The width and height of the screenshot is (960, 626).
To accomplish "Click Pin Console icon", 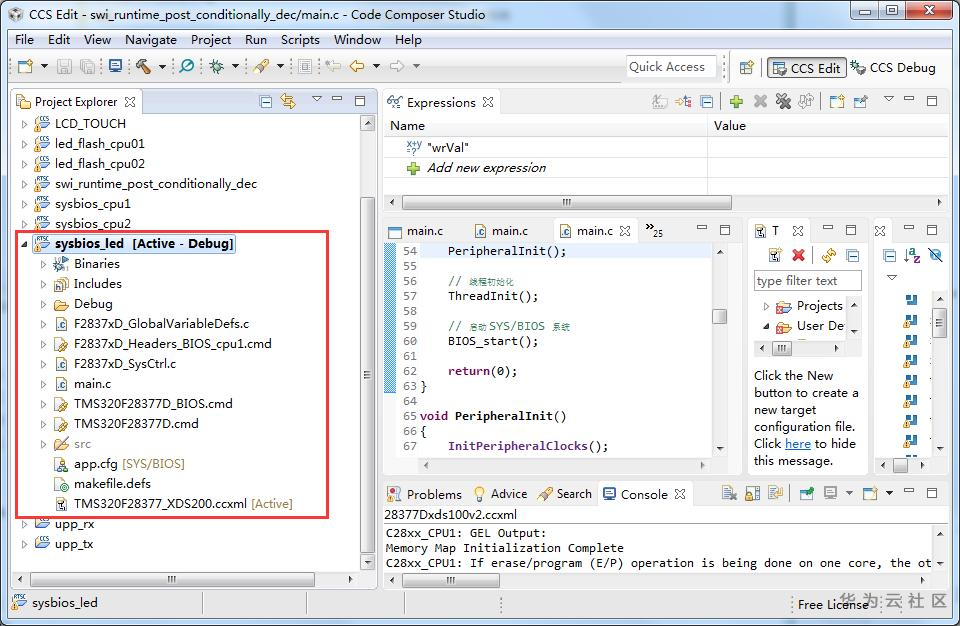I will (807, 494).
